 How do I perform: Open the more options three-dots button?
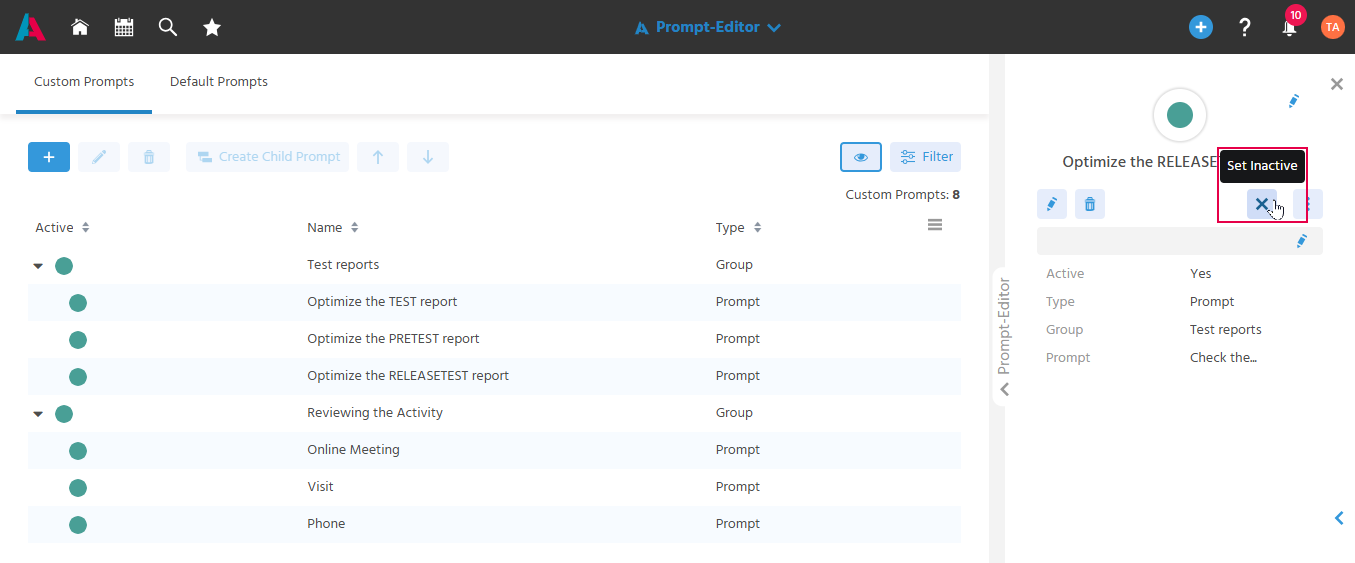pos(1308,204)
